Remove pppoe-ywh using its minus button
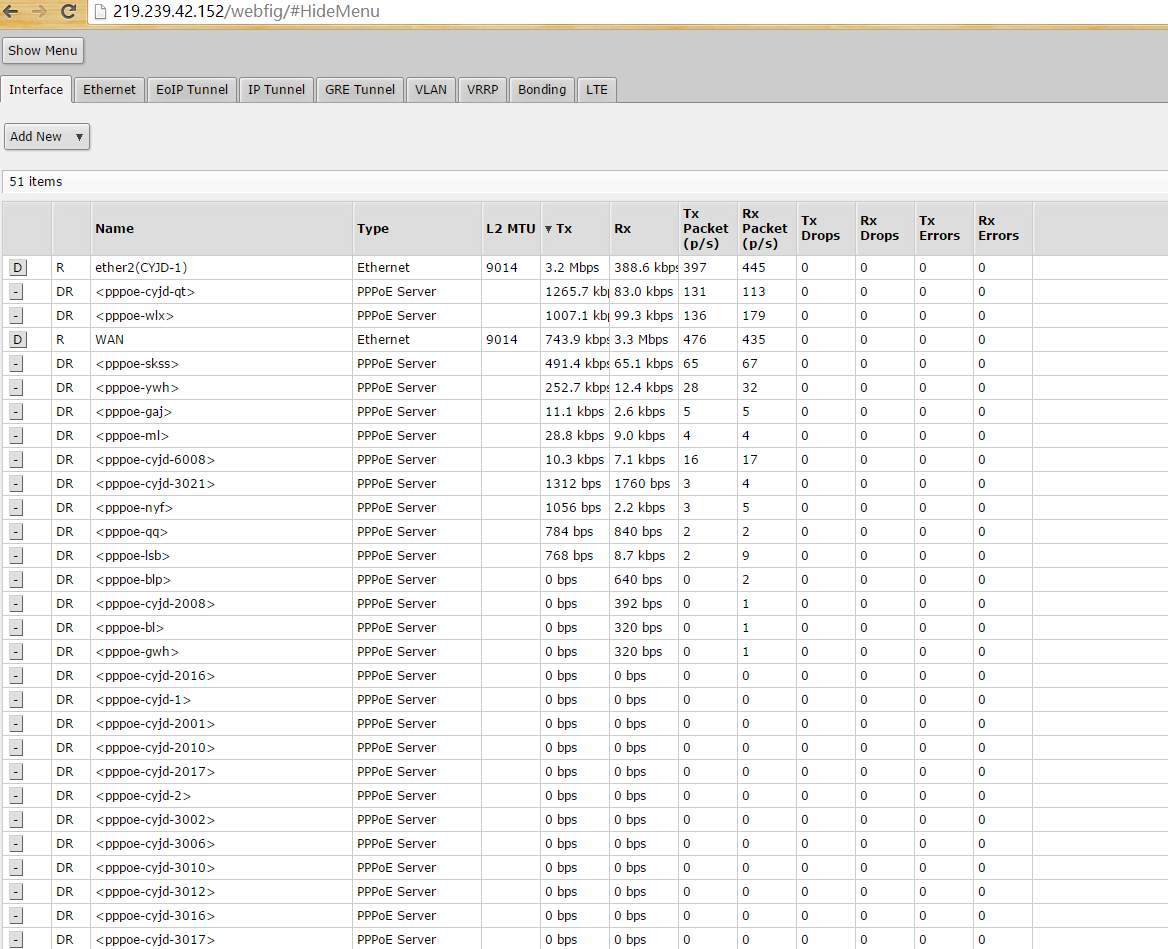Image resolution: width=1168 pixels, height=949 pixels. click(x=16, y=388)
